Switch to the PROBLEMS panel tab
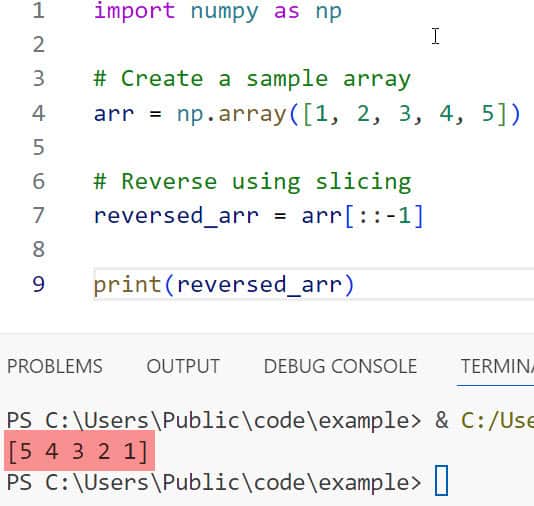Image resolution: width=534 pixels, height=506 pixels. click(55, 366)
